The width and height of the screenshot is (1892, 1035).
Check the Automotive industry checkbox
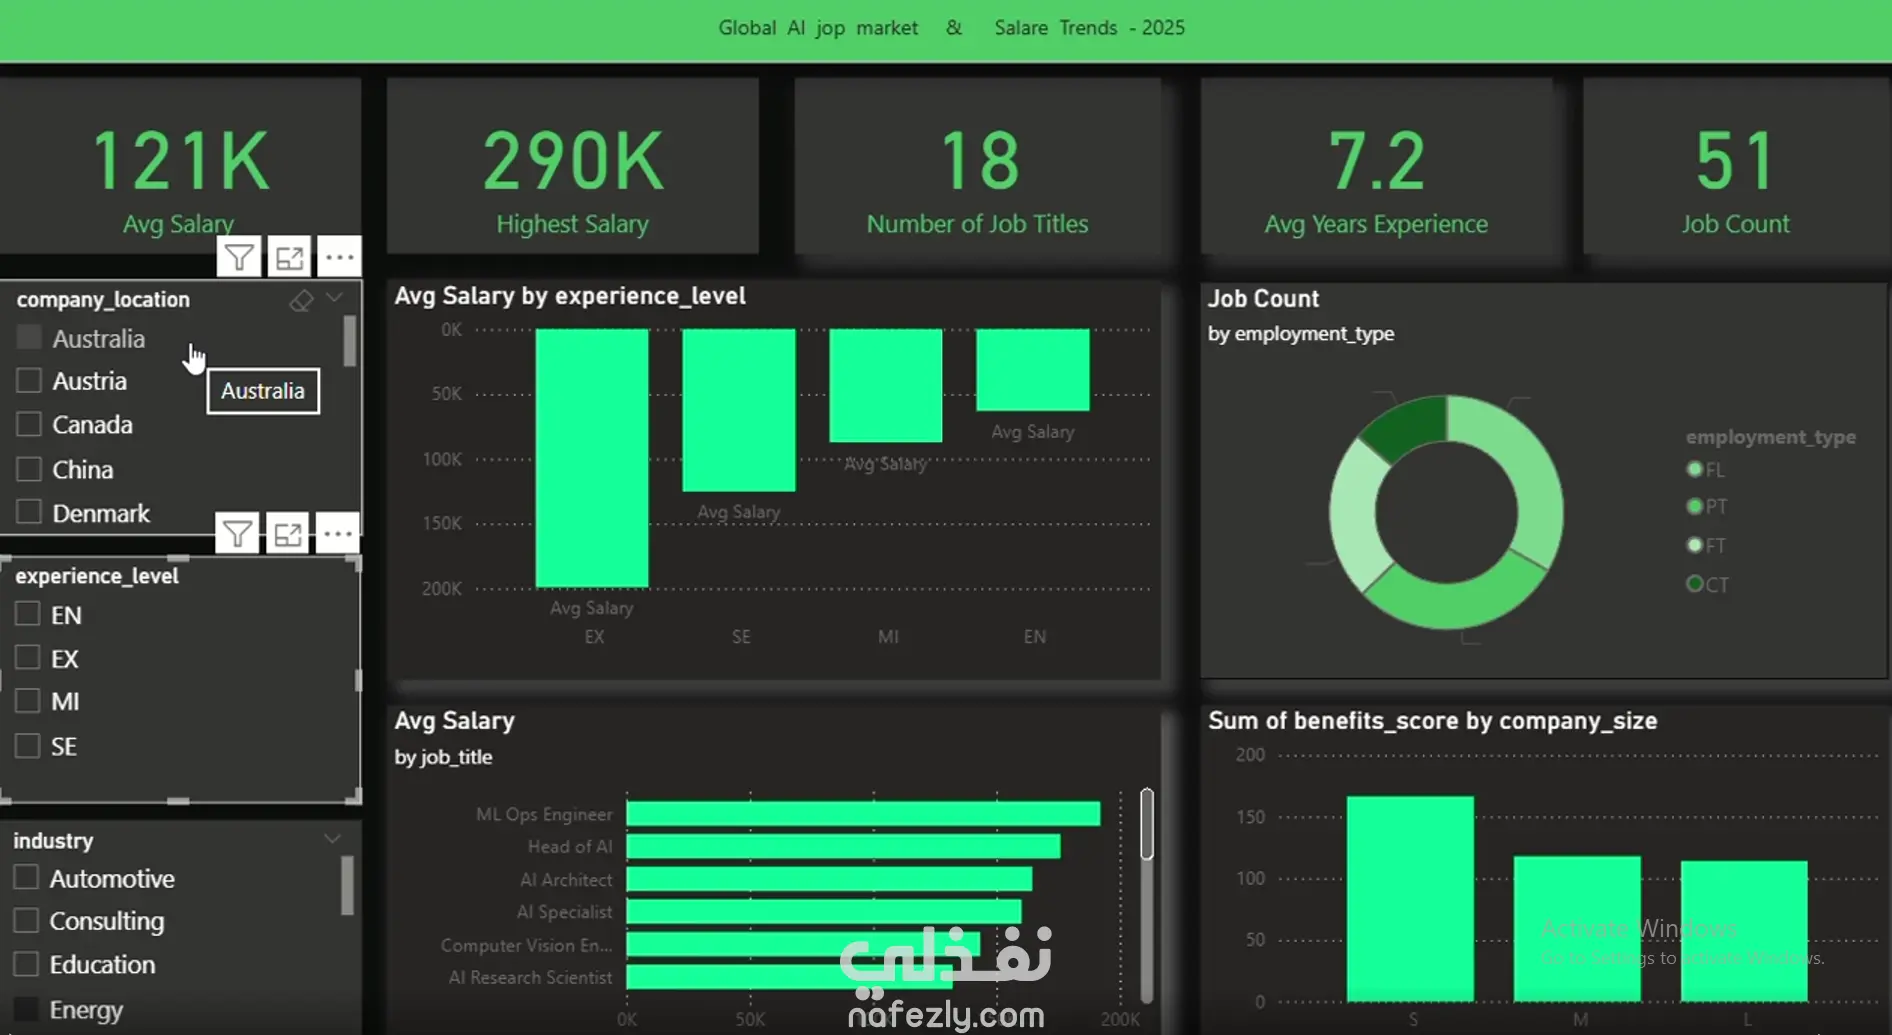tap(26, 877)
